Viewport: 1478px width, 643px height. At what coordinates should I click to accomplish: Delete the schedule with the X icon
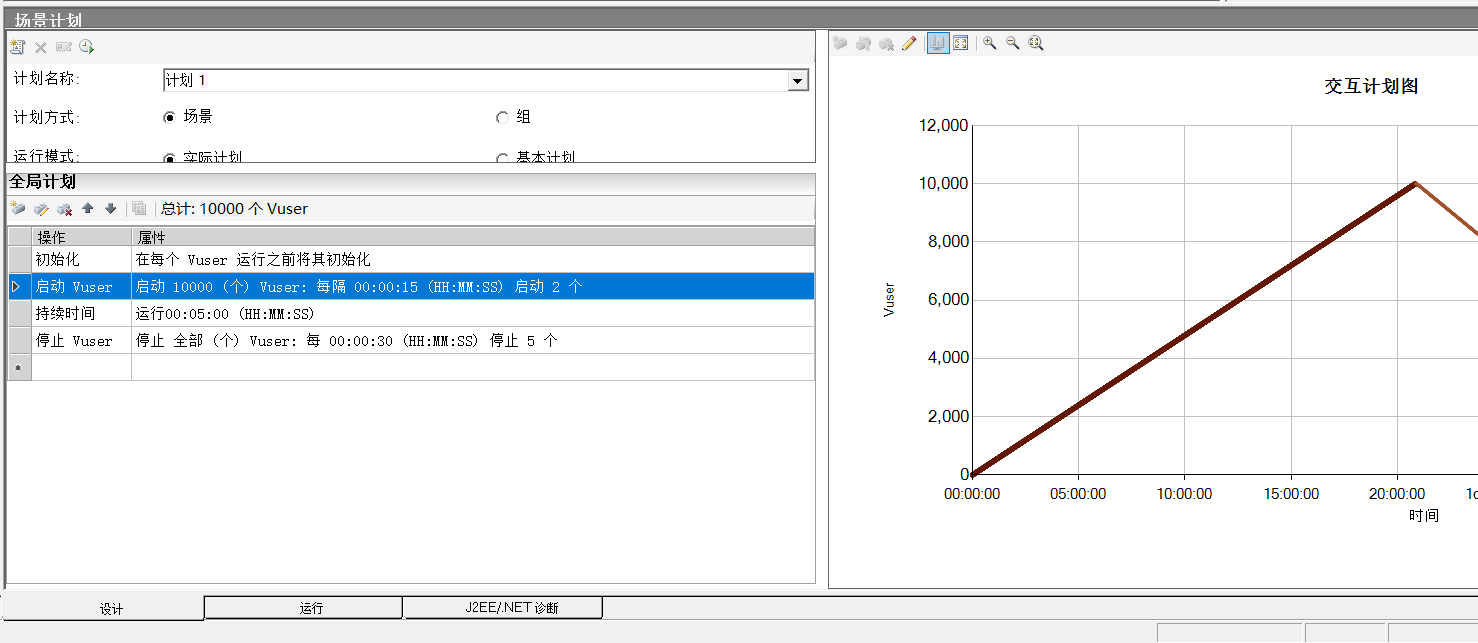[x=40, y=46]
